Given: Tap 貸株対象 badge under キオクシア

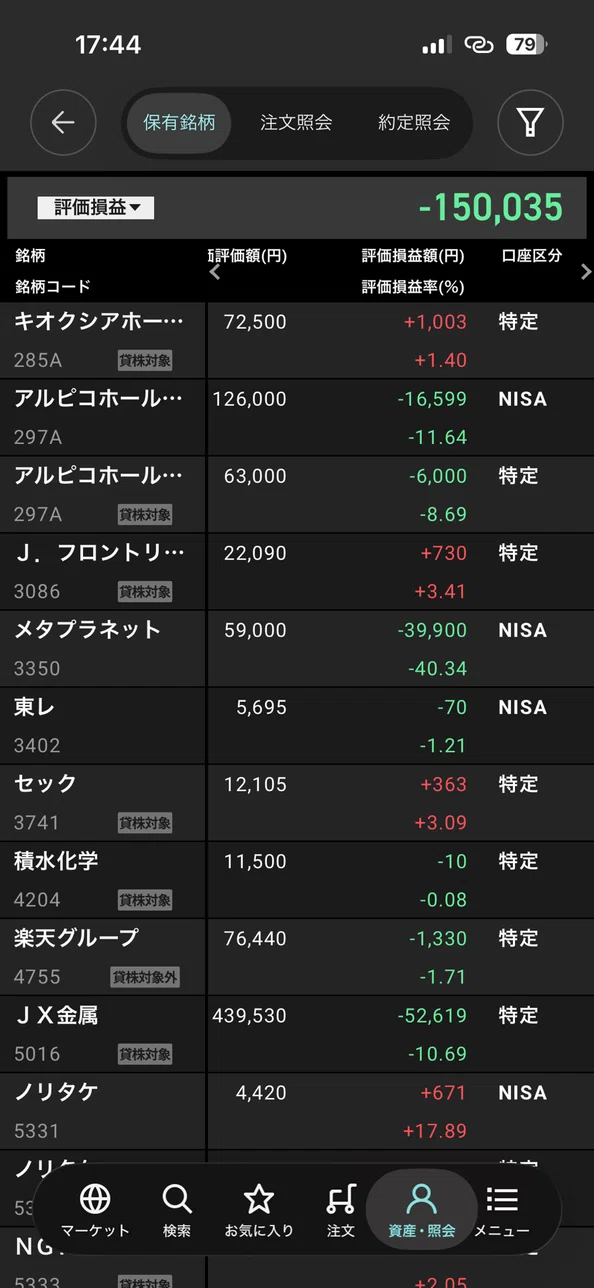Looking at the screenshot, I should coord(145,360).
